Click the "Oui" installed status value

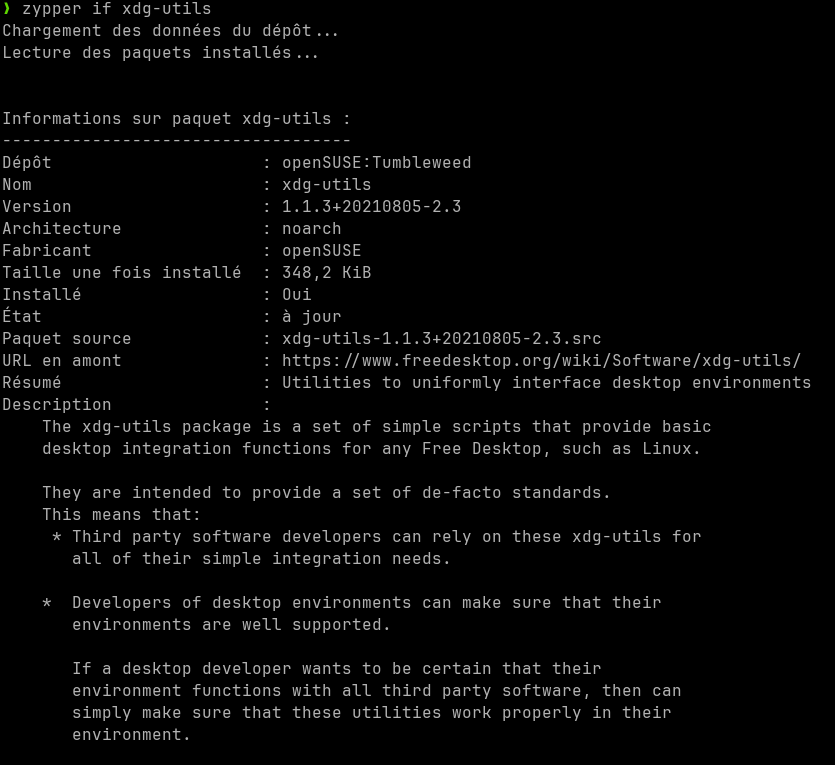point(297,295)
